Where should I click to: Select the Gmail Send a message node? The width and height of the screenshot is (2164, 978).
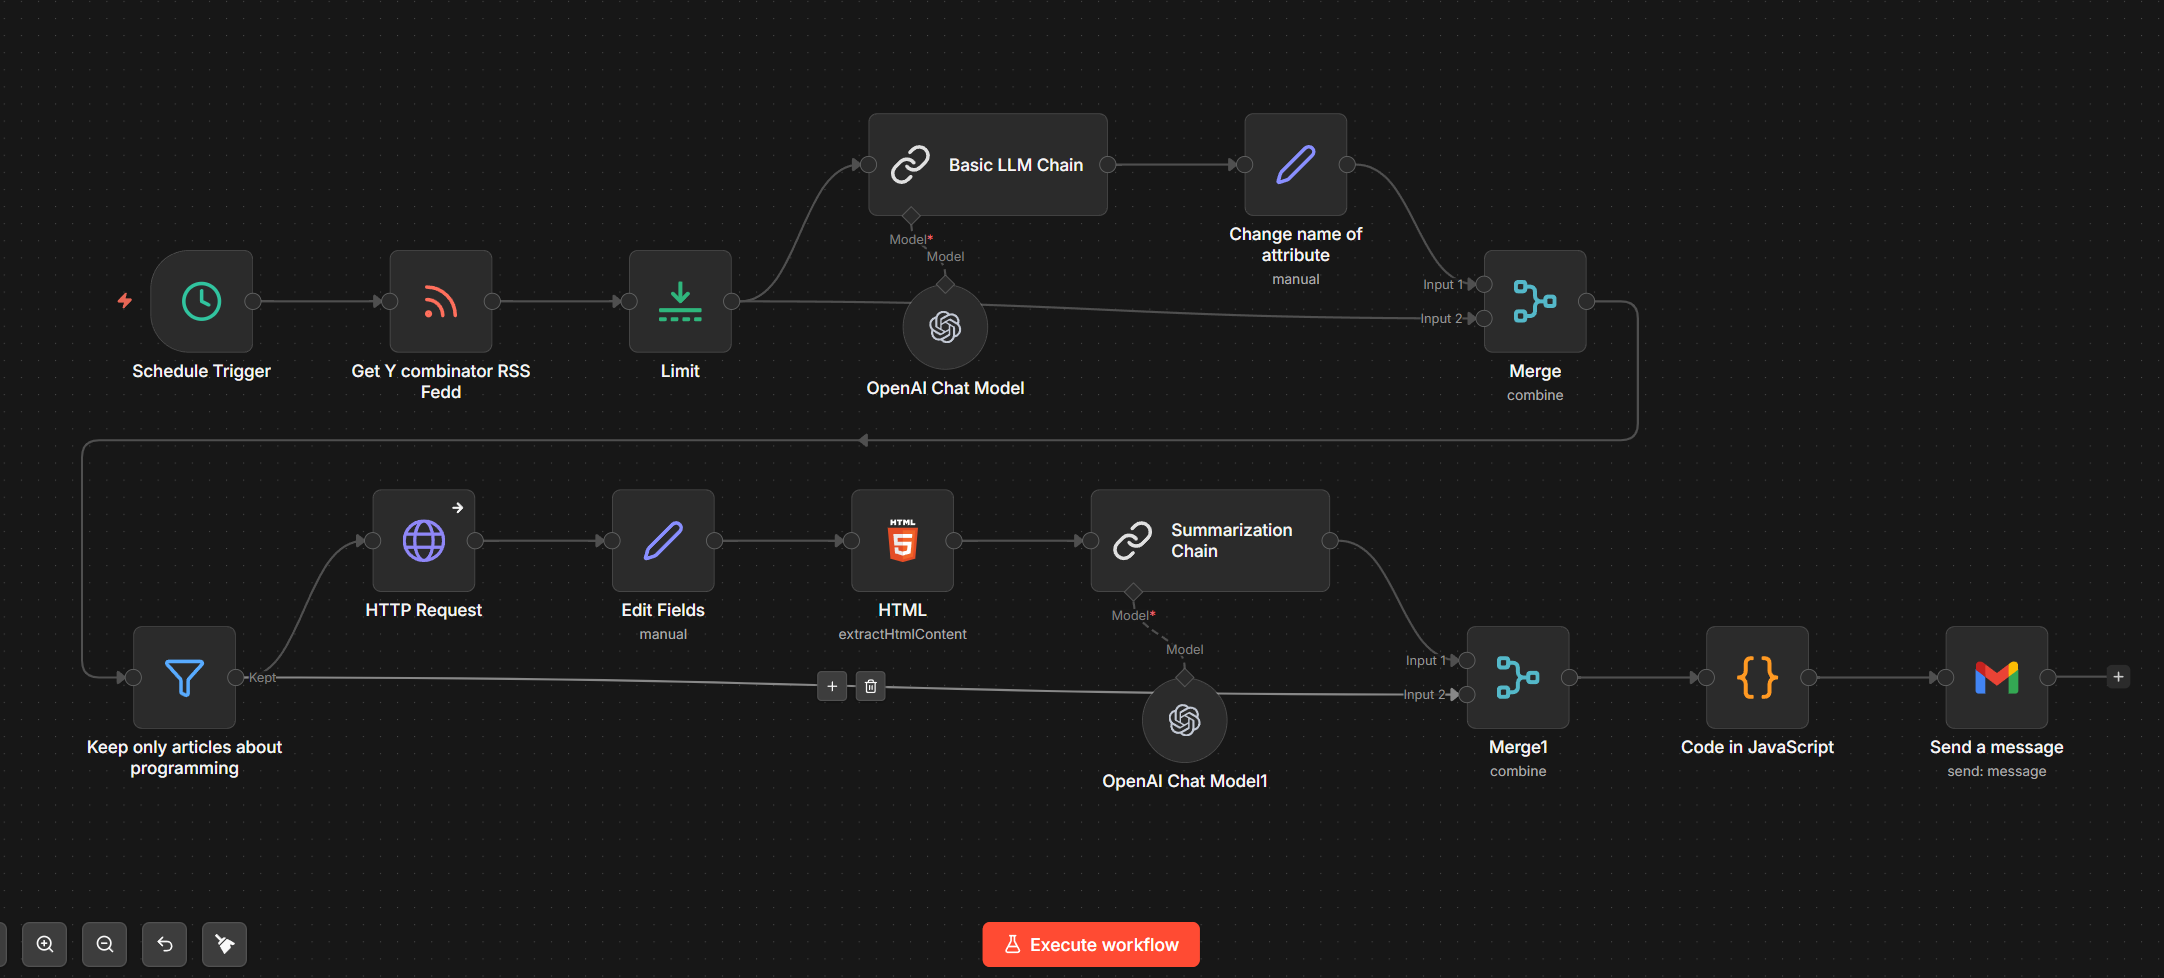(x=1997, y=678)
